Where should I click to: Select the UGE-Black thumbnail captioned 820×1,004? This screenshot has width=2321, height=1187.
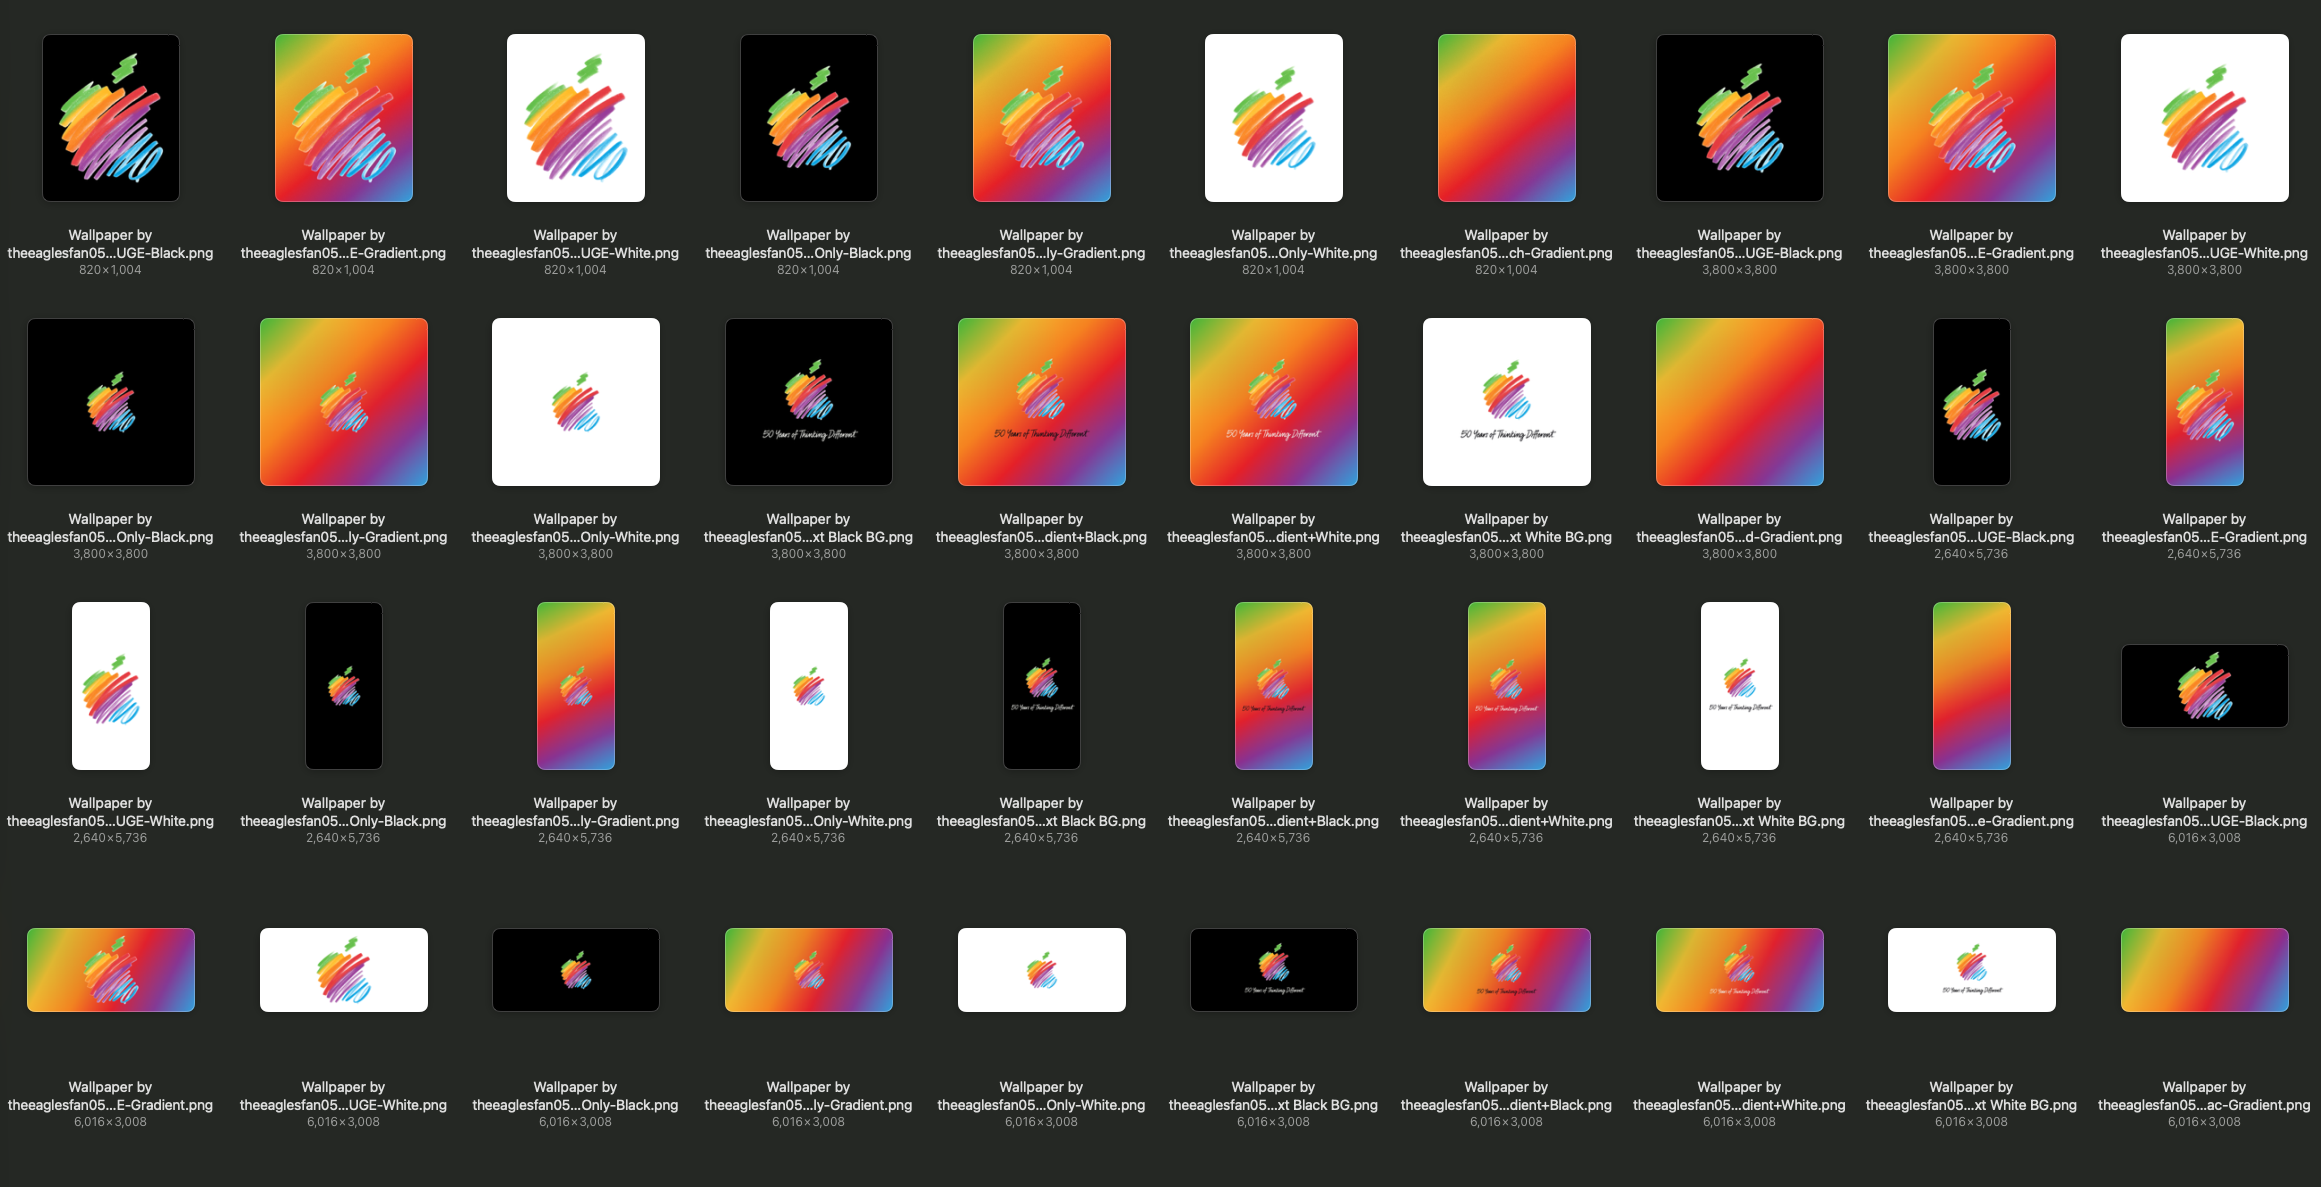(x=111, y=118)
